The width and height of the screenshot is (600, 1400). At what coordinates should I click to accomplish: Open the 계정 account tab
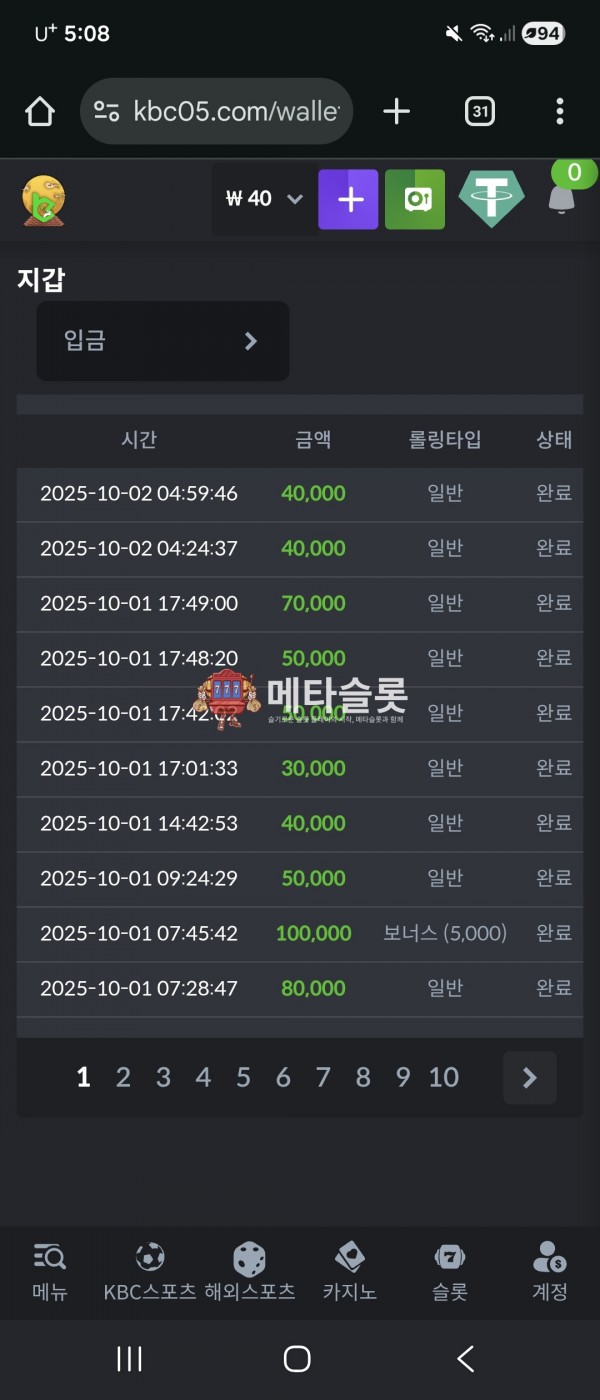pos(549,1272)
